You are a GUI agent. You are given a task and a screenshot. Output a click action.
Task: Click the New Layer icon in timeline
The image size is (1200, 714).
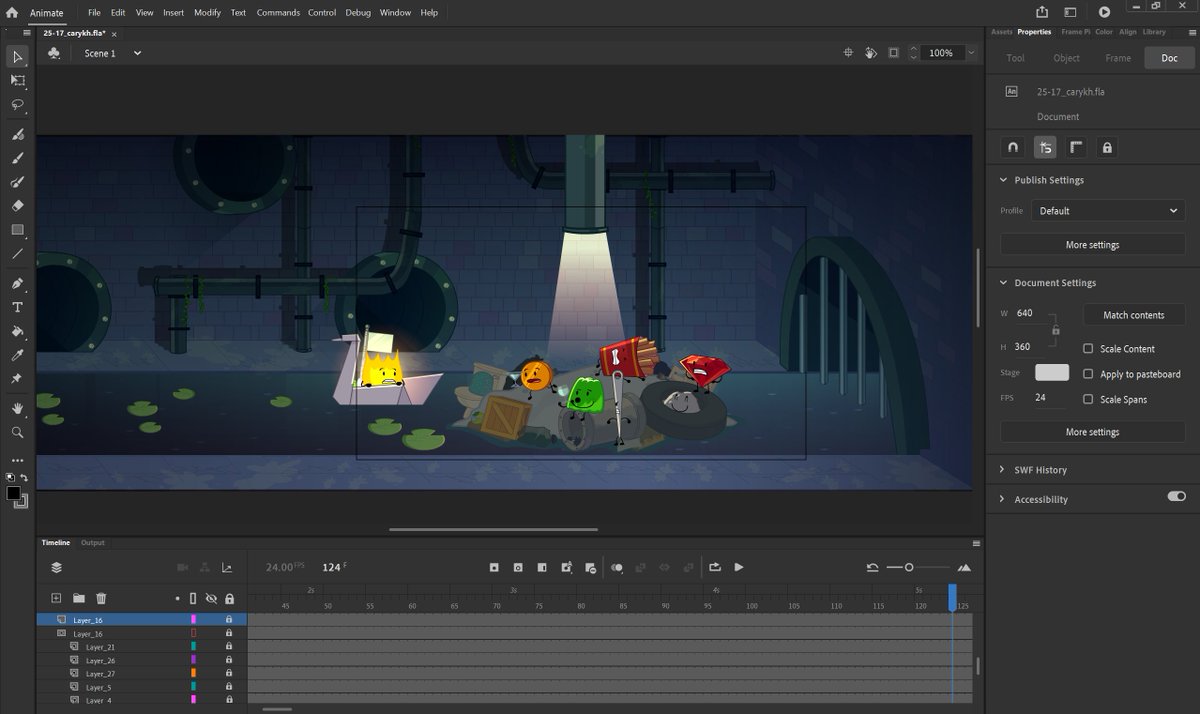pyautogui.click(x=56, y=598)
